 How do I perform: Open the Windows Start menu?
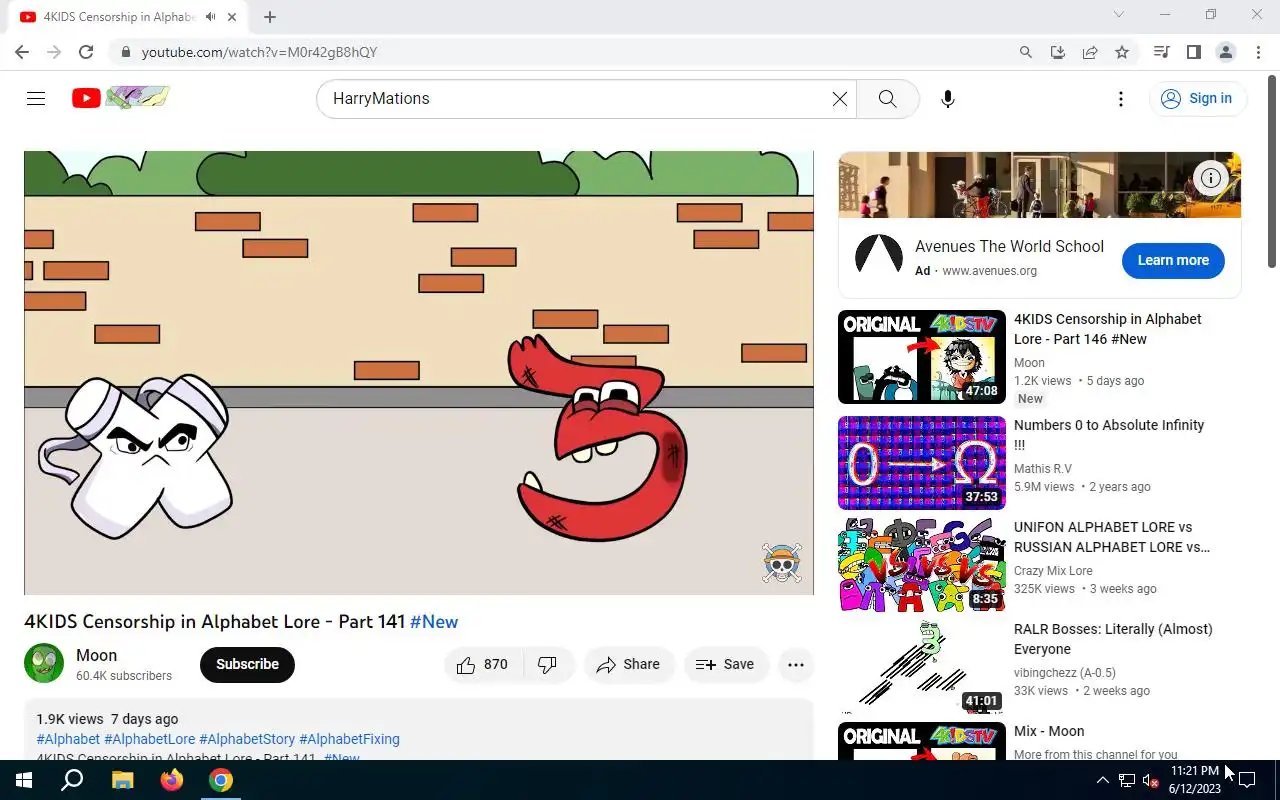pos(24,780)
